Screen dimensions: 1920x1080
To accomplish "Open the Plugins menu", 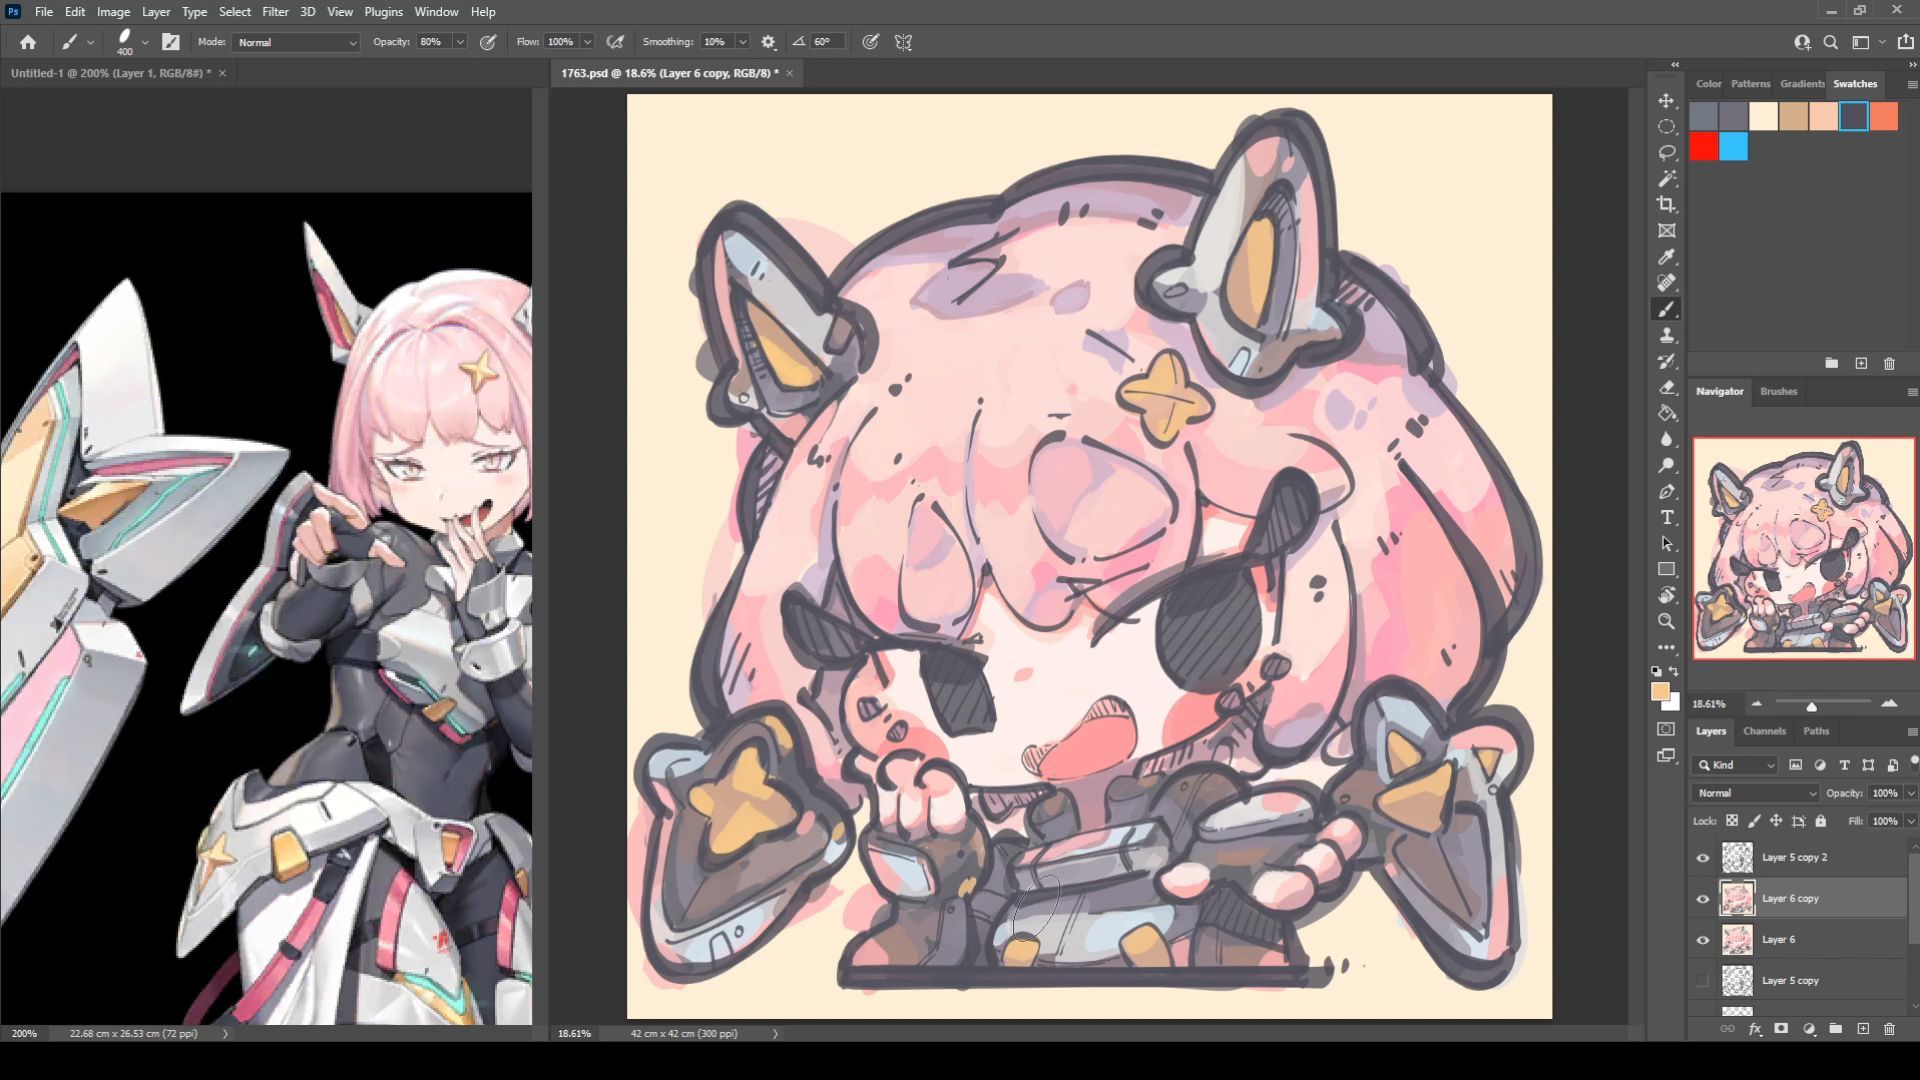I will point(383,12).
